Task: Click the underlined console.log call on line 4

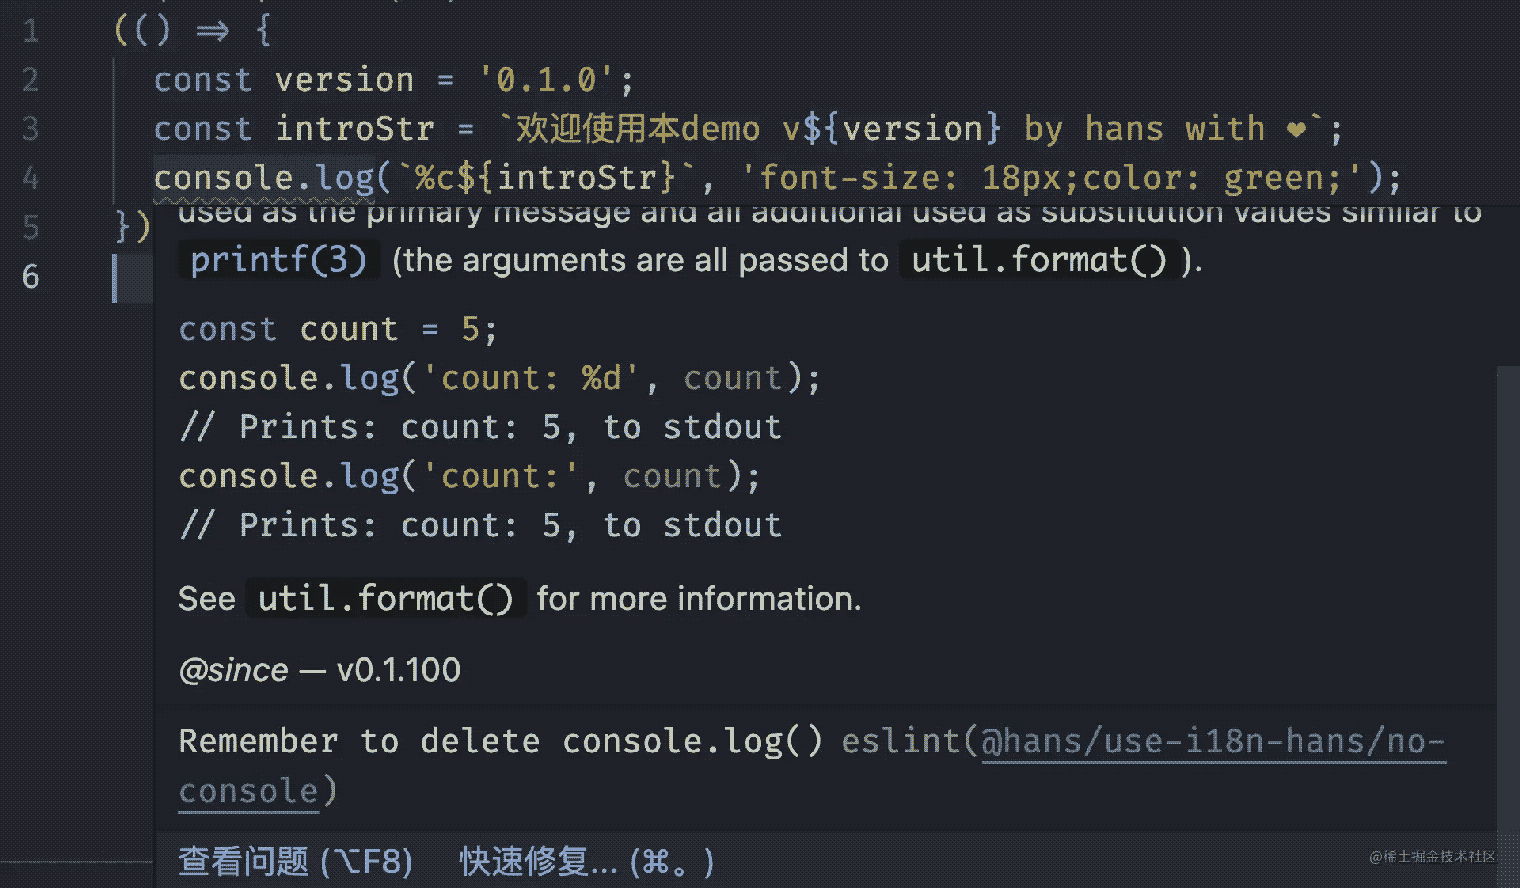Action: 264,178
